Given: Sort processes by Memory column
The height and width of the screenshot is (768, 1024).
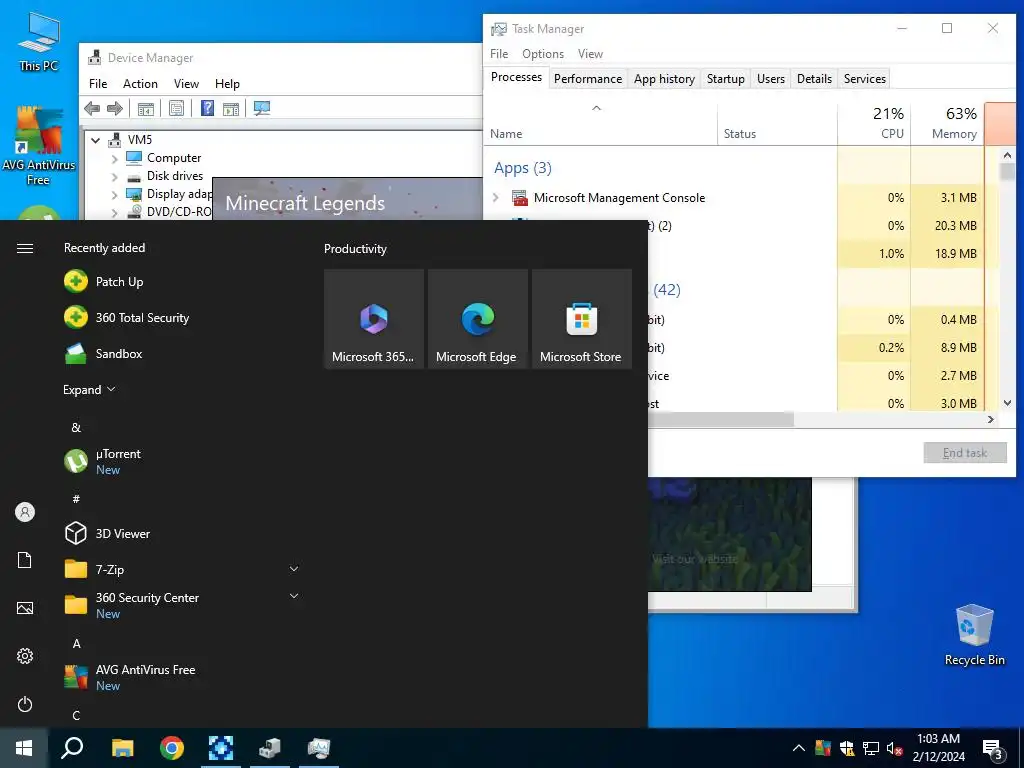Looking at the screenshot, I should coord(948,123).
